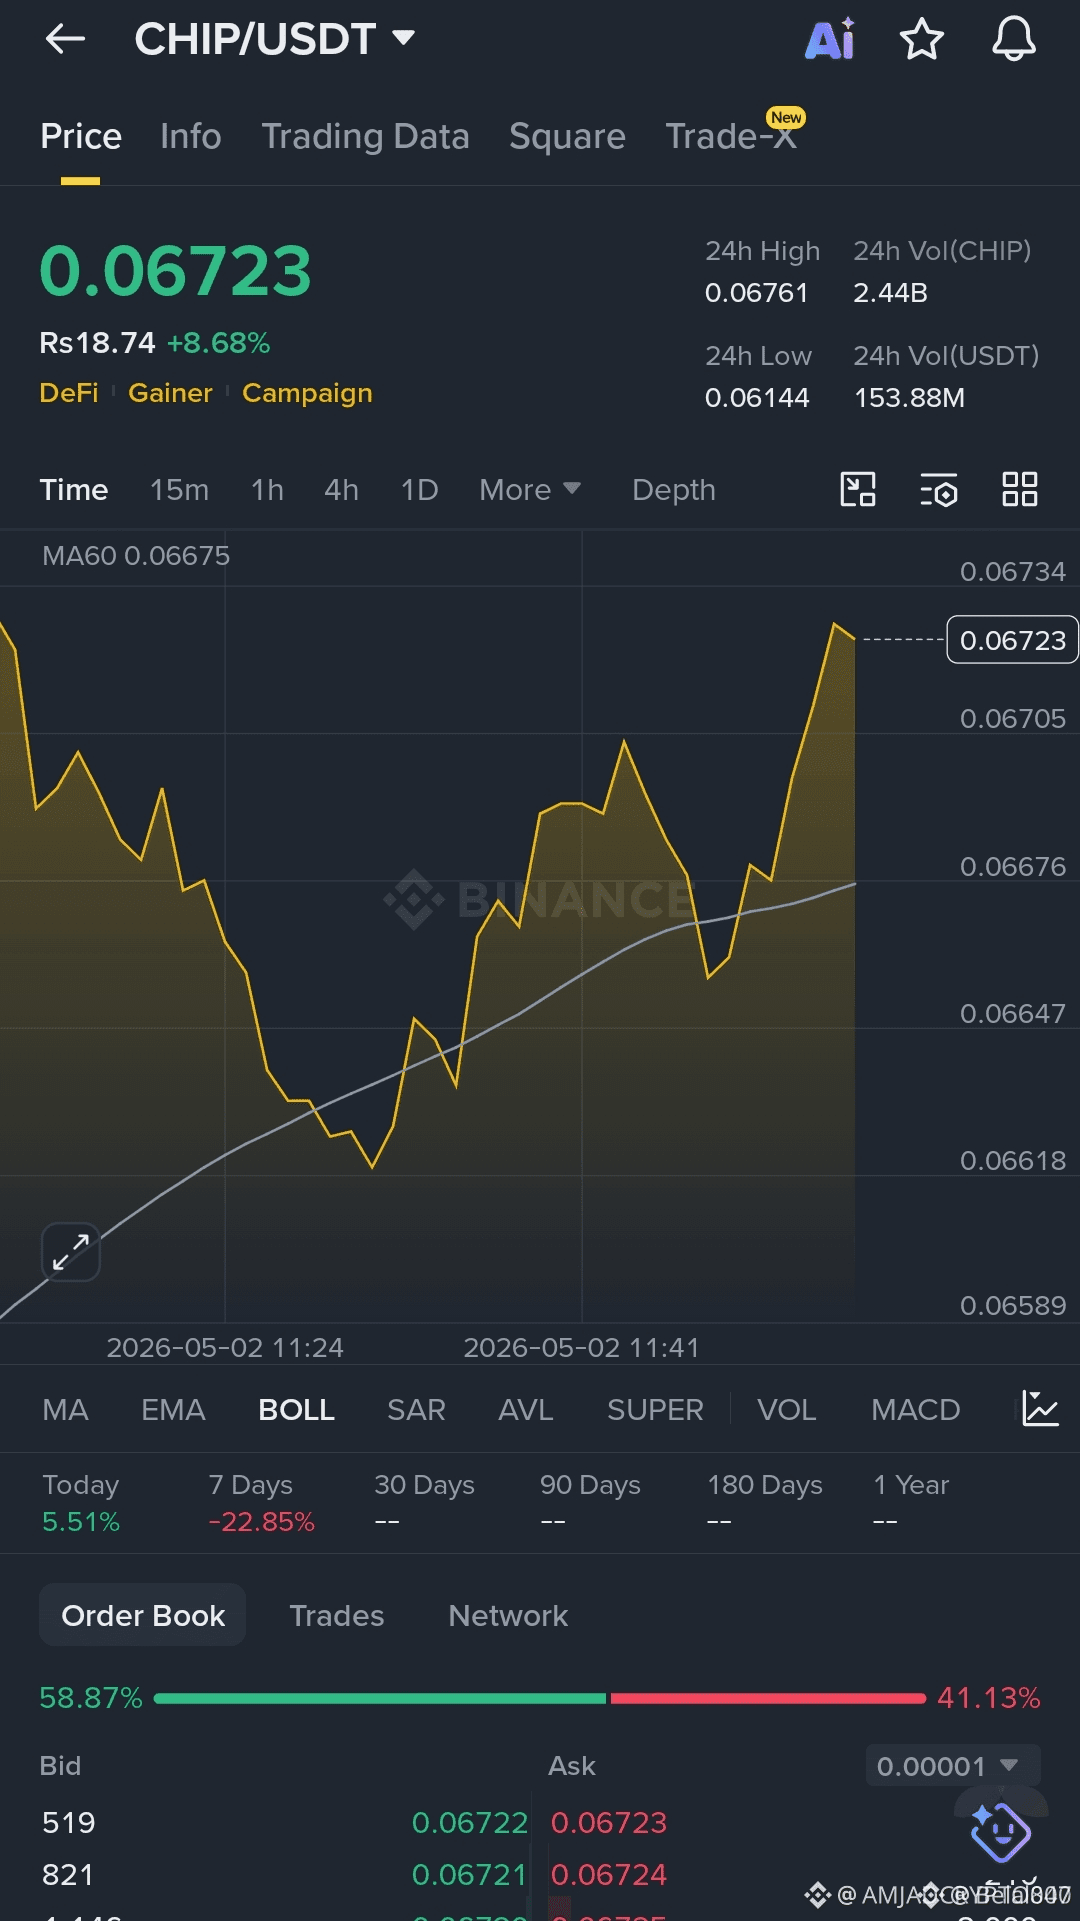This screenshot has height=1921, width=1080.
Task: Select the 1D interval
Action: 420,490
